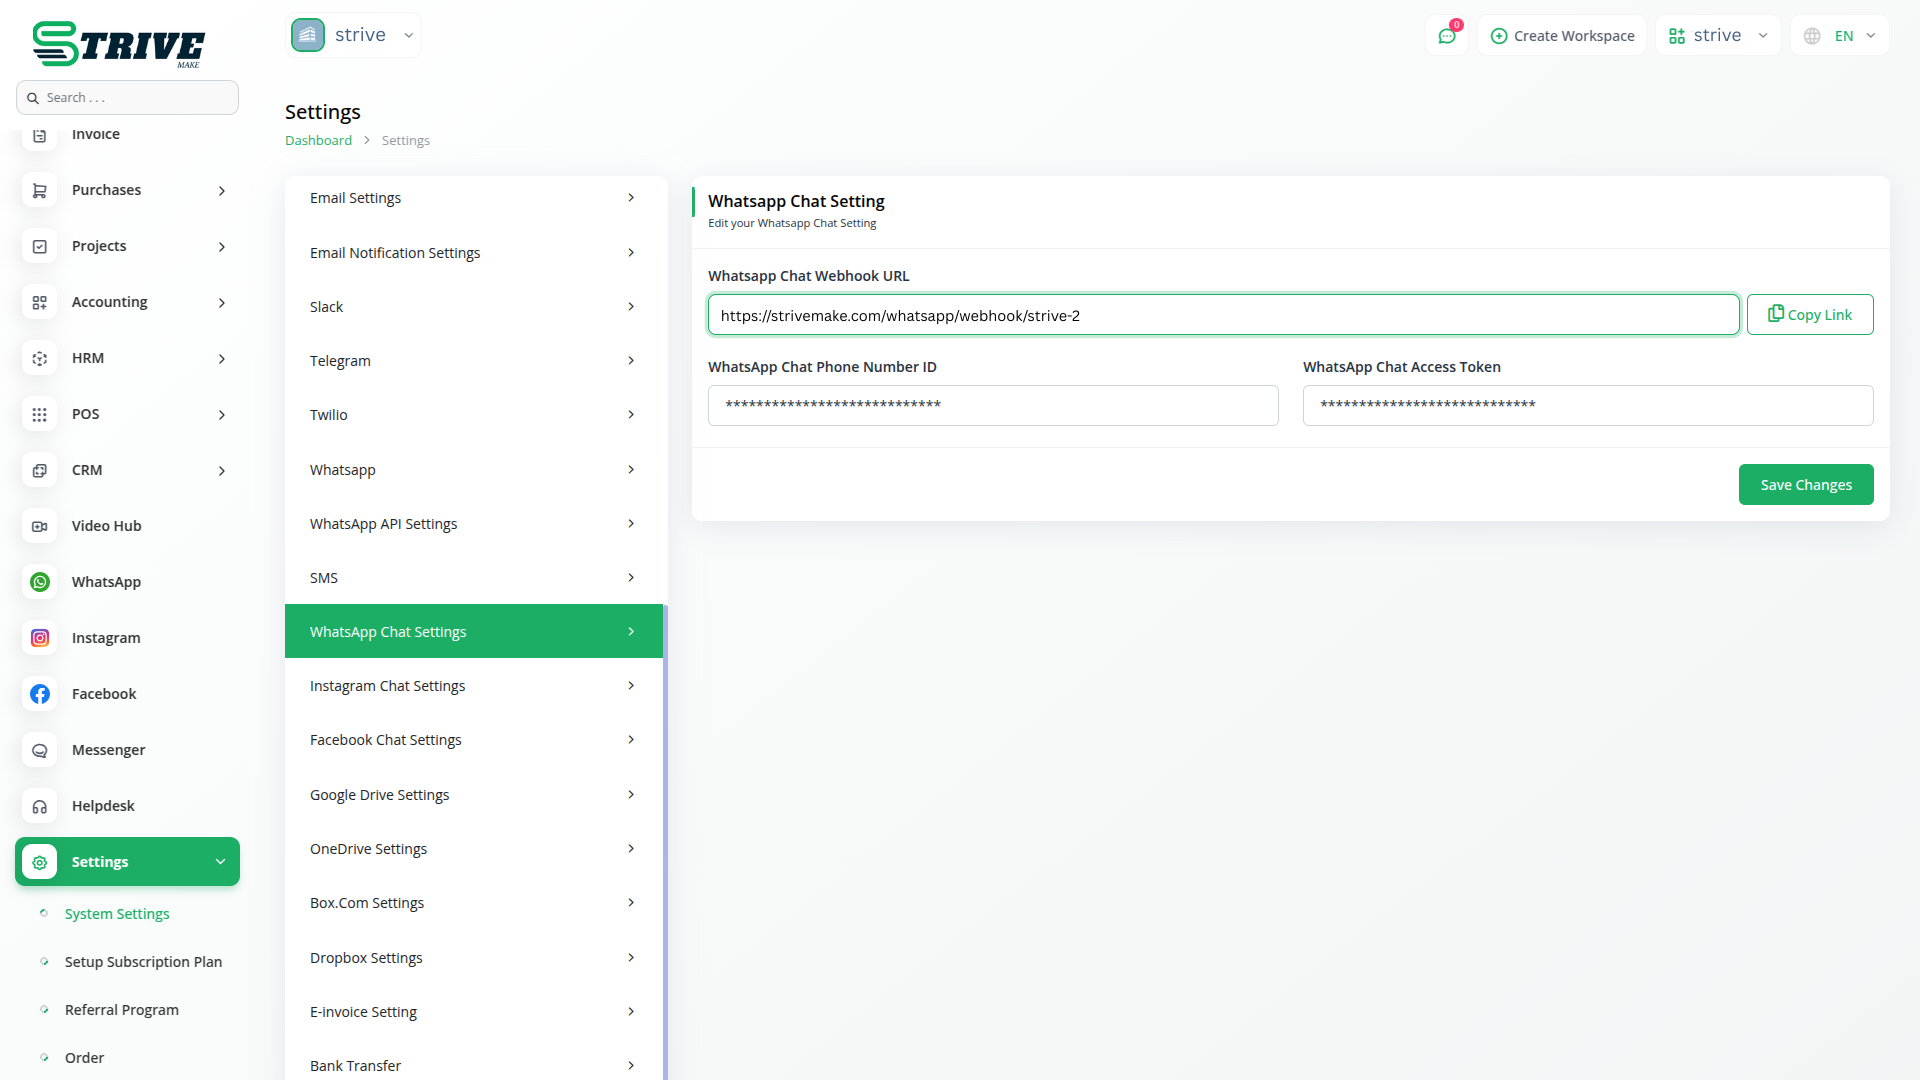Click the WhatsApp Chat Phone Number ID field
Screen dimensions: 1920x1080
pyautogui.click(x=992, y=406)
